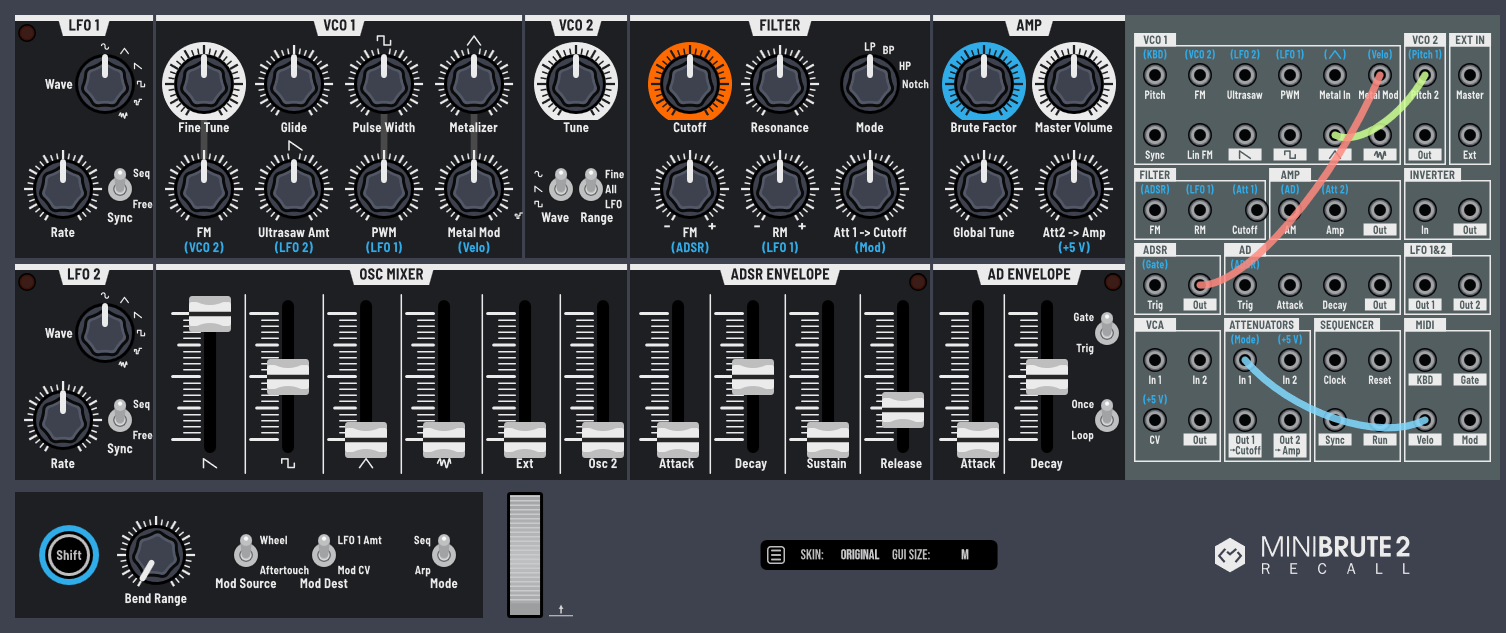Click the Filter Mode selector knob
1506x633 pixels.
[x=869, y=84]
